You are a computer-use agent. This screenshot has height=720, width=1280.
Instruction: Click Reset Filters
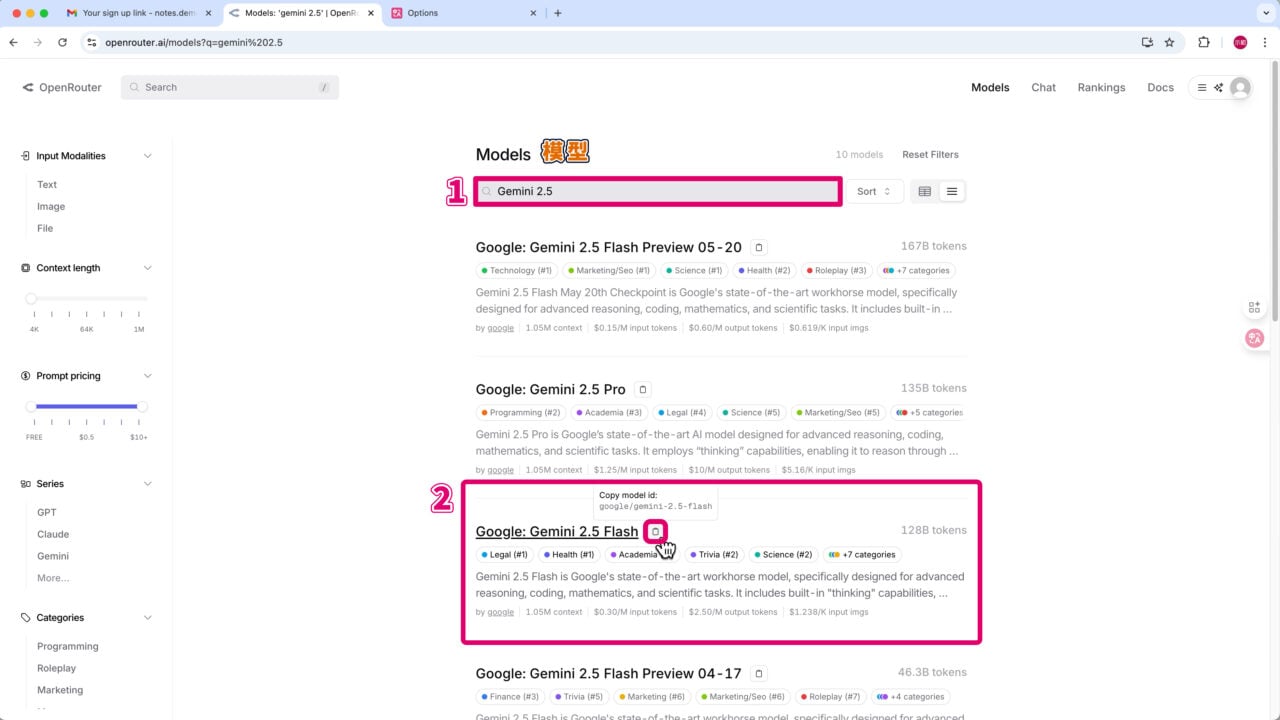tap(930, 155)
